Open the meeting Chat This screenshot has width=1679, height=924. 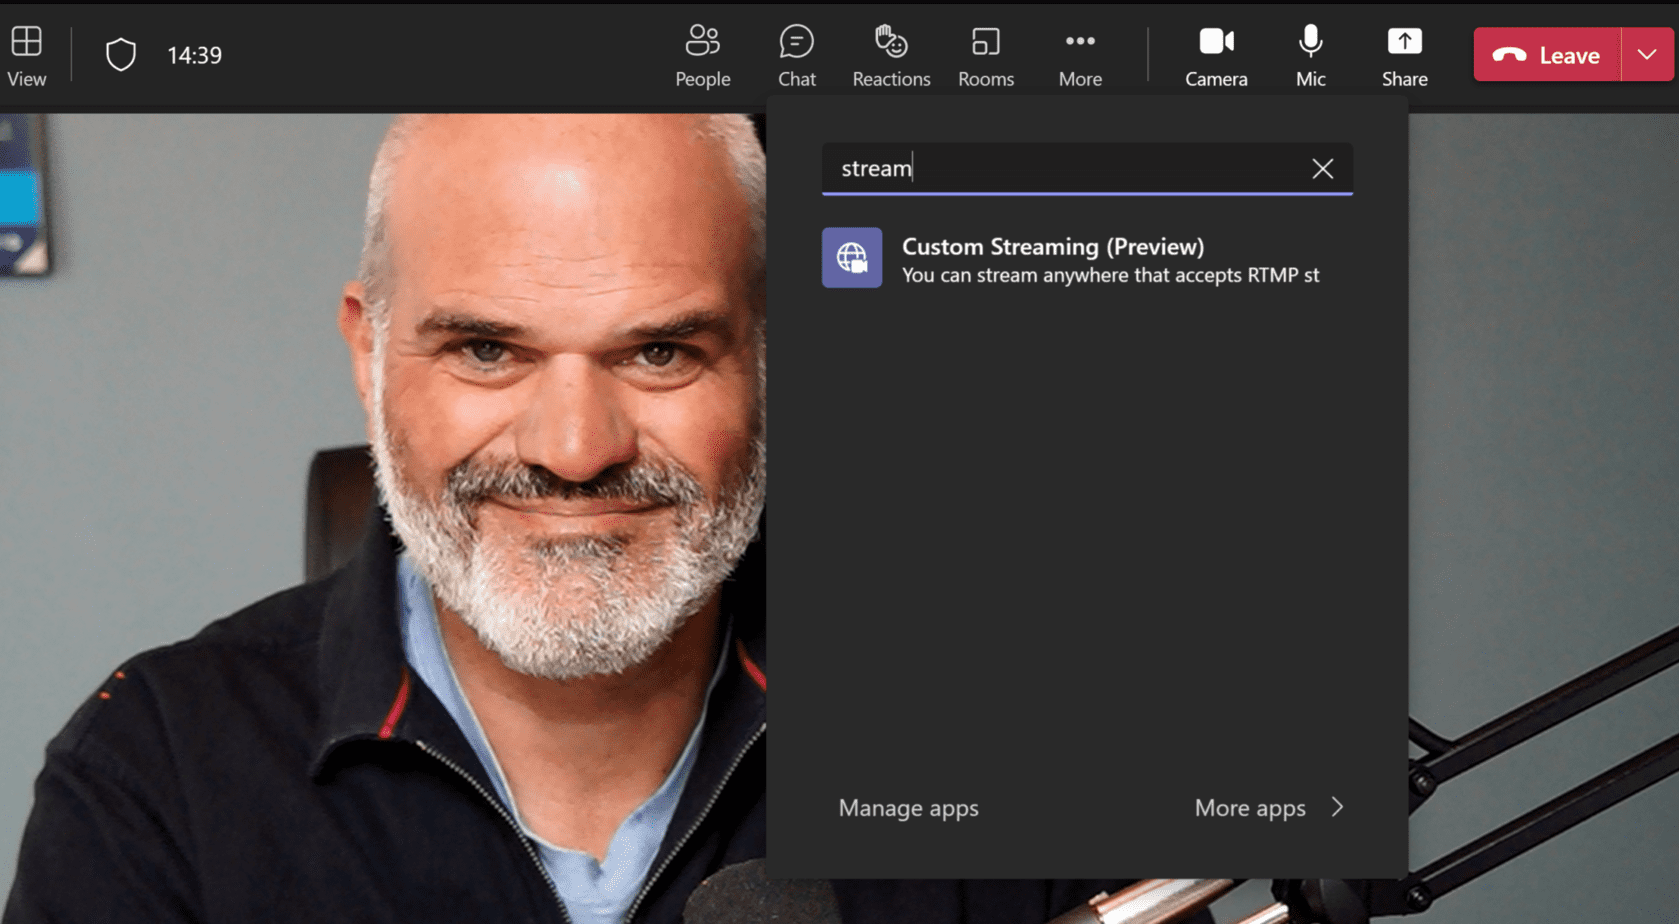[796, 55]
